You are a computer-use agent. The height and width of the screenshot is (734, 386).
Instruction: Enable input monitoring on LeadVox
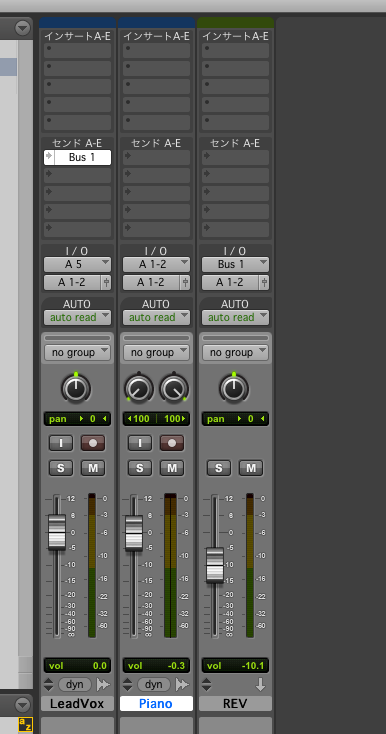[61, 443]
